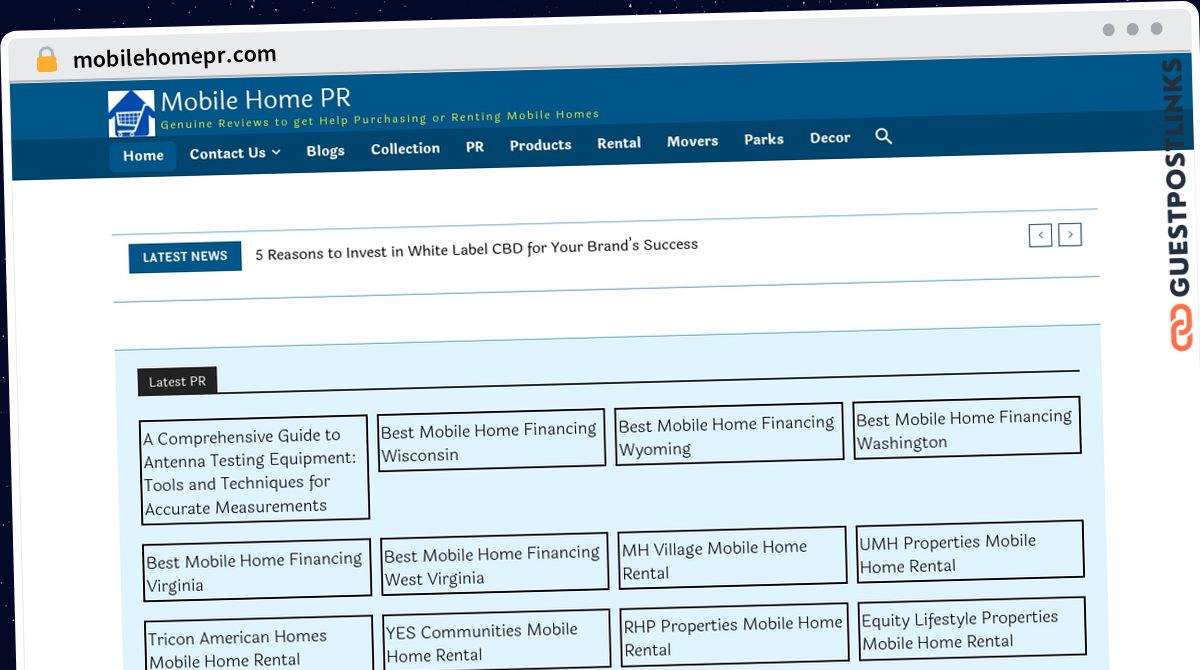The image size is (1200, 670).
Task: Open the Rental menu item
Action: (x=619, y=143)
